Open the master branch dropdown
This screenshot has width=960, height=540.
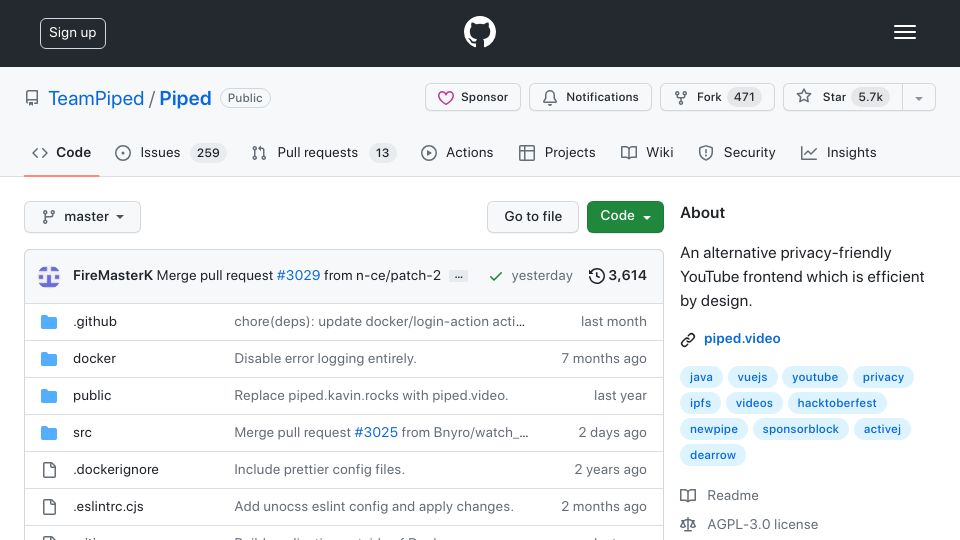coord(83,217)
